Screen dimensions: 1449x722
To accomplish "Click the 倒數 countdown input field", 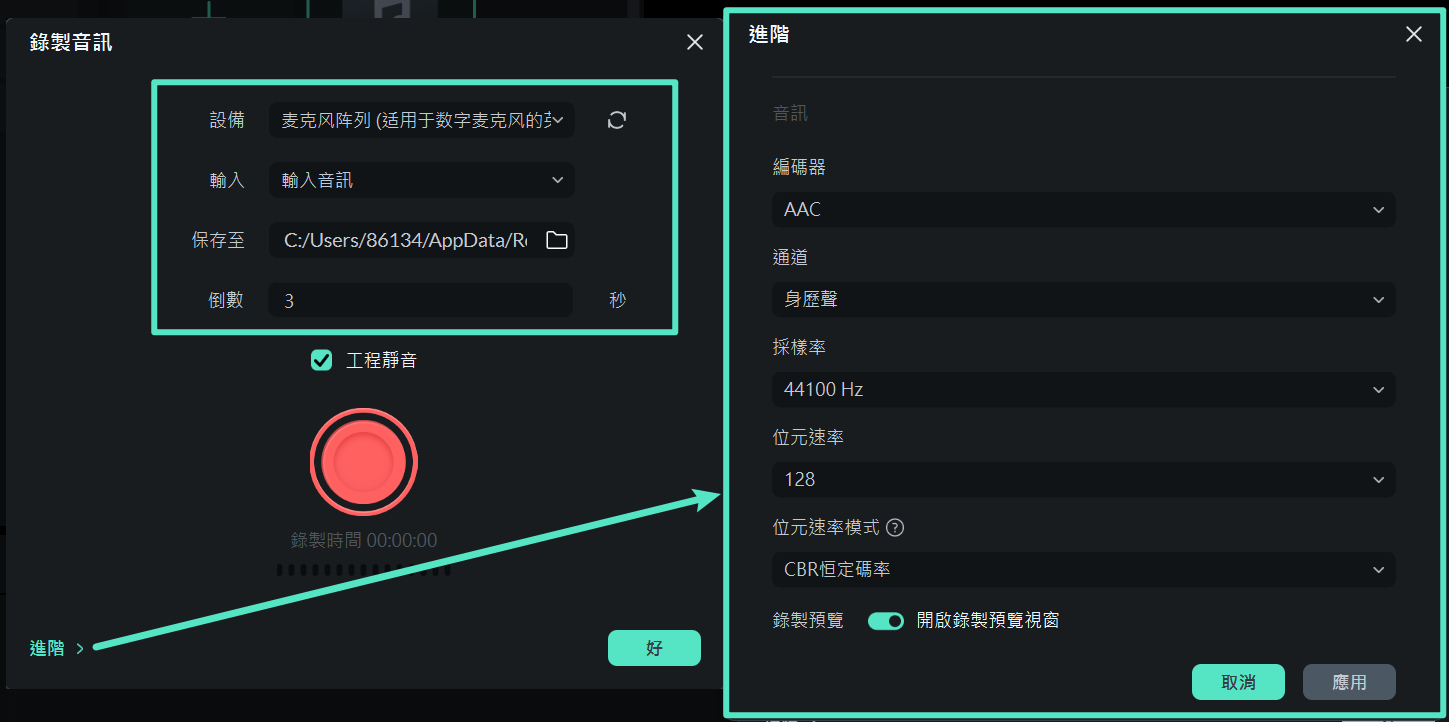I will coord(420,299).
